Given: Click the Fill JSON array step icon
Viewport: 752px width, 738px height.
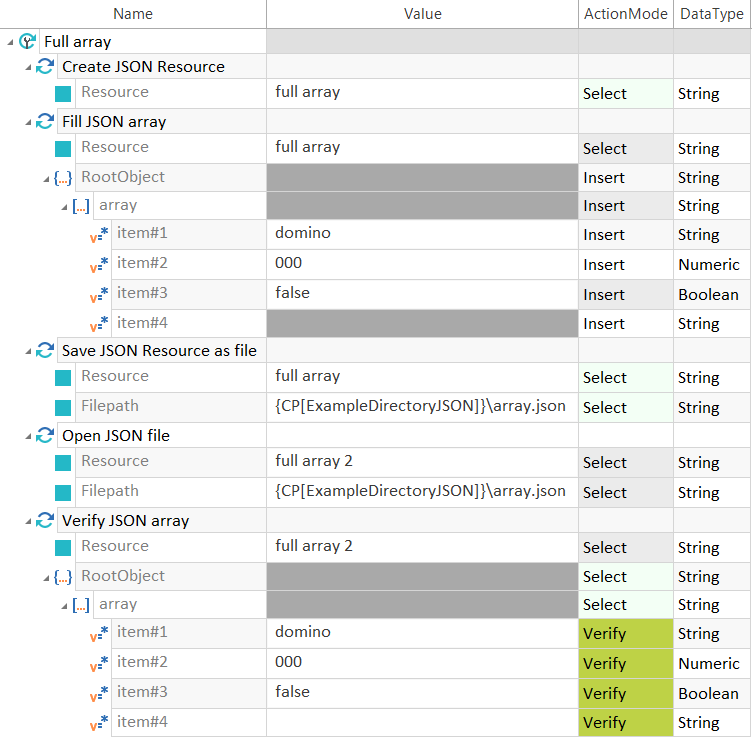Looking at the screenshot, I should click(x=45, y=122).
